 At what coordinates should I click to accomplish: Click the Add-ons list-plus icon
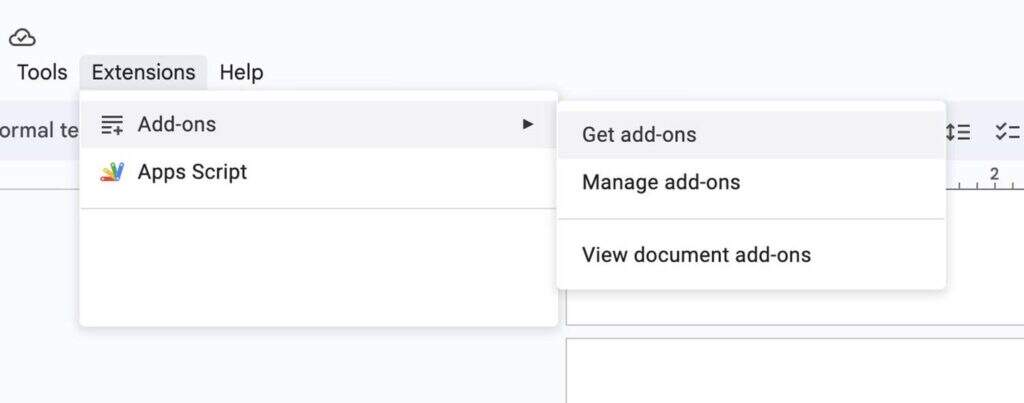point(112,124)
